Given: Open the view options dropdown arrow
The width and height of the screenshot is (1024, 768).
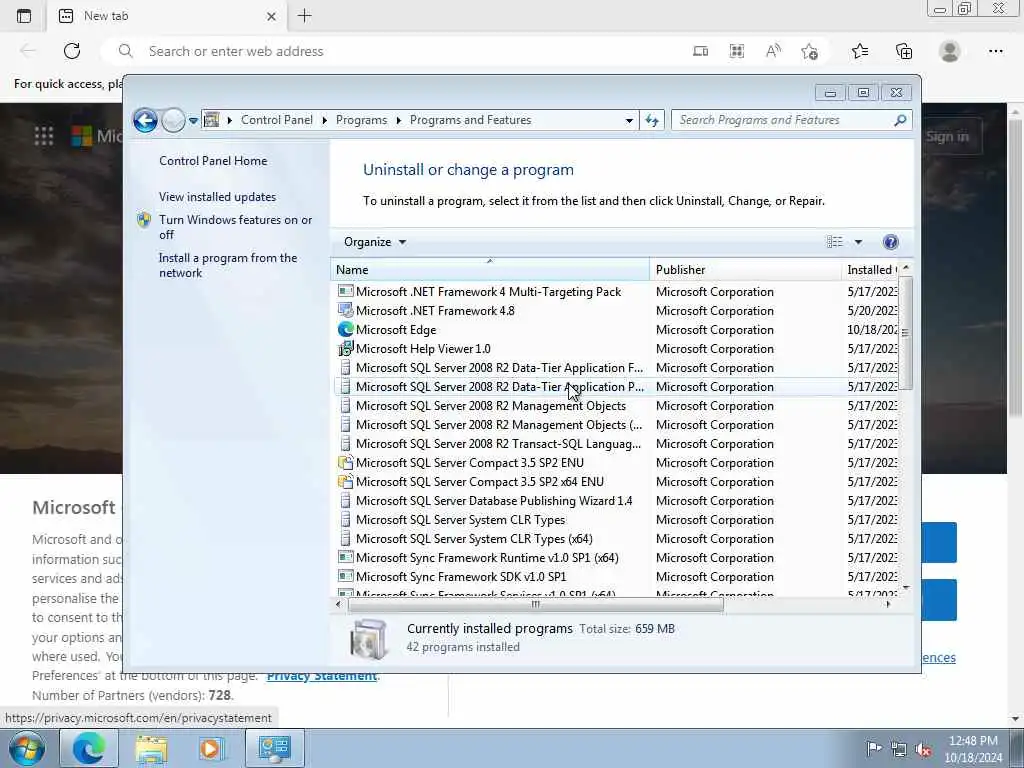Looking at the screenshot, I should [x=858, y=242].
